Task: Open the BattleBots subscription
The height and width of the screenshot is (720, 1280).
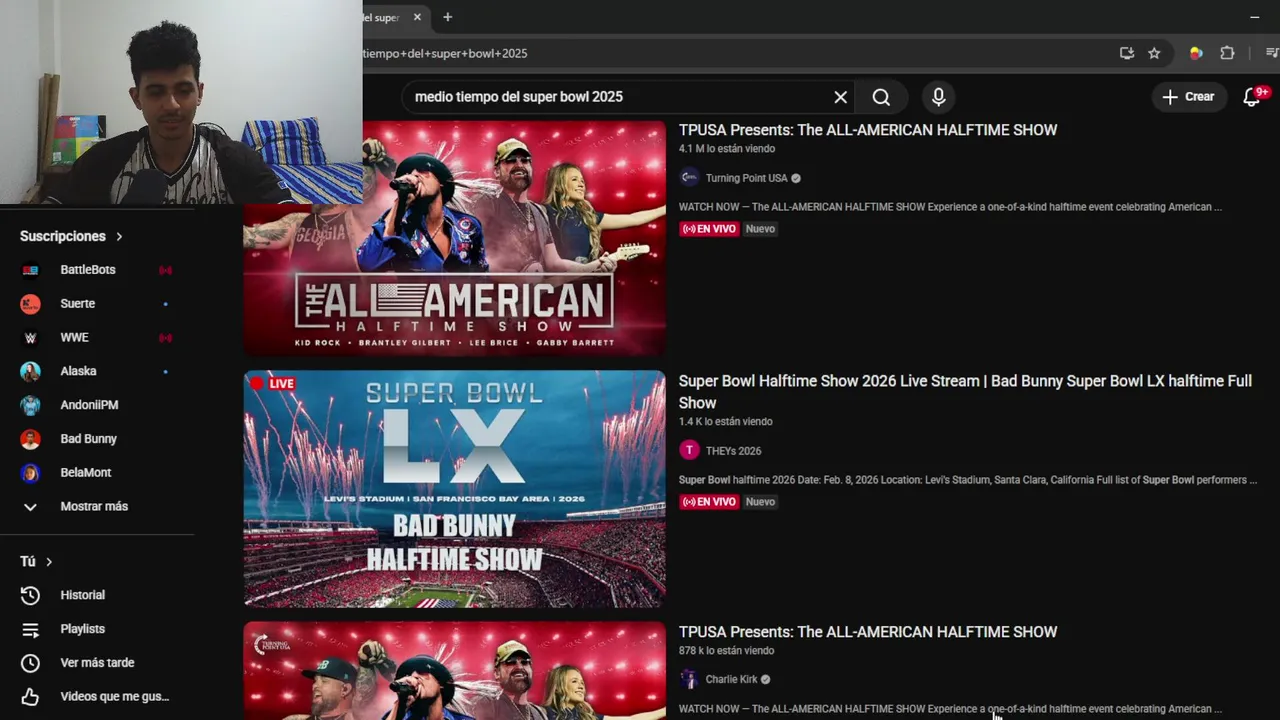Action: click(x=97, y=270)
